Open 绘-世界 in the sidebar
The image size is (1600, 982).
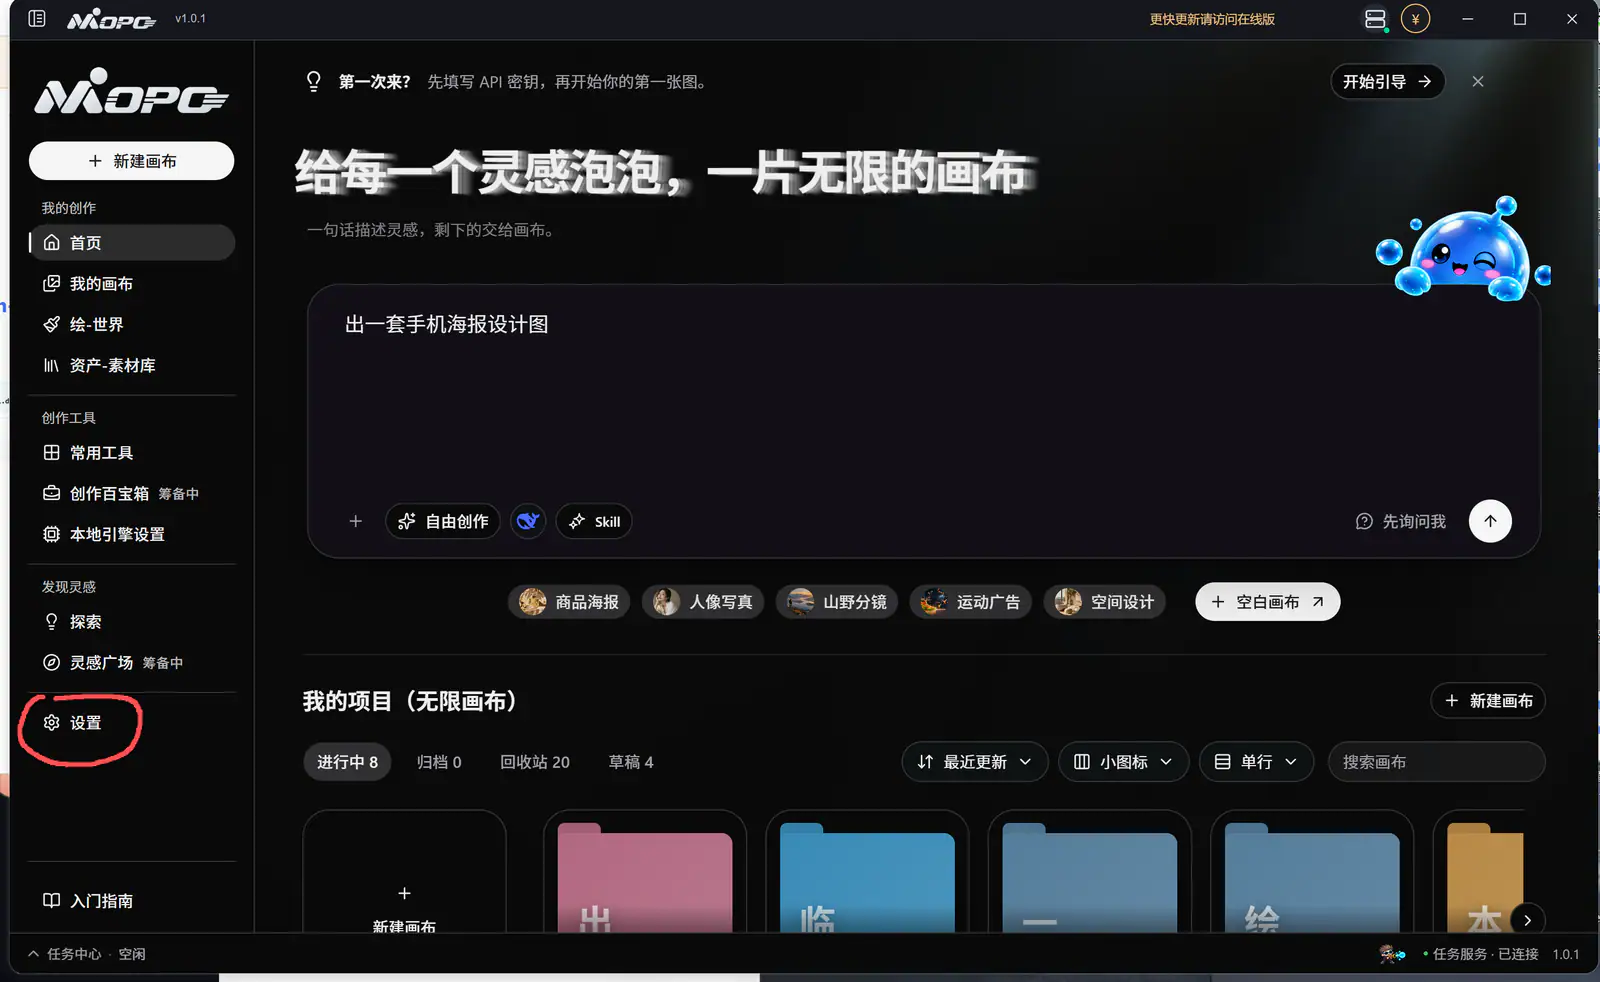click(132, 324)
